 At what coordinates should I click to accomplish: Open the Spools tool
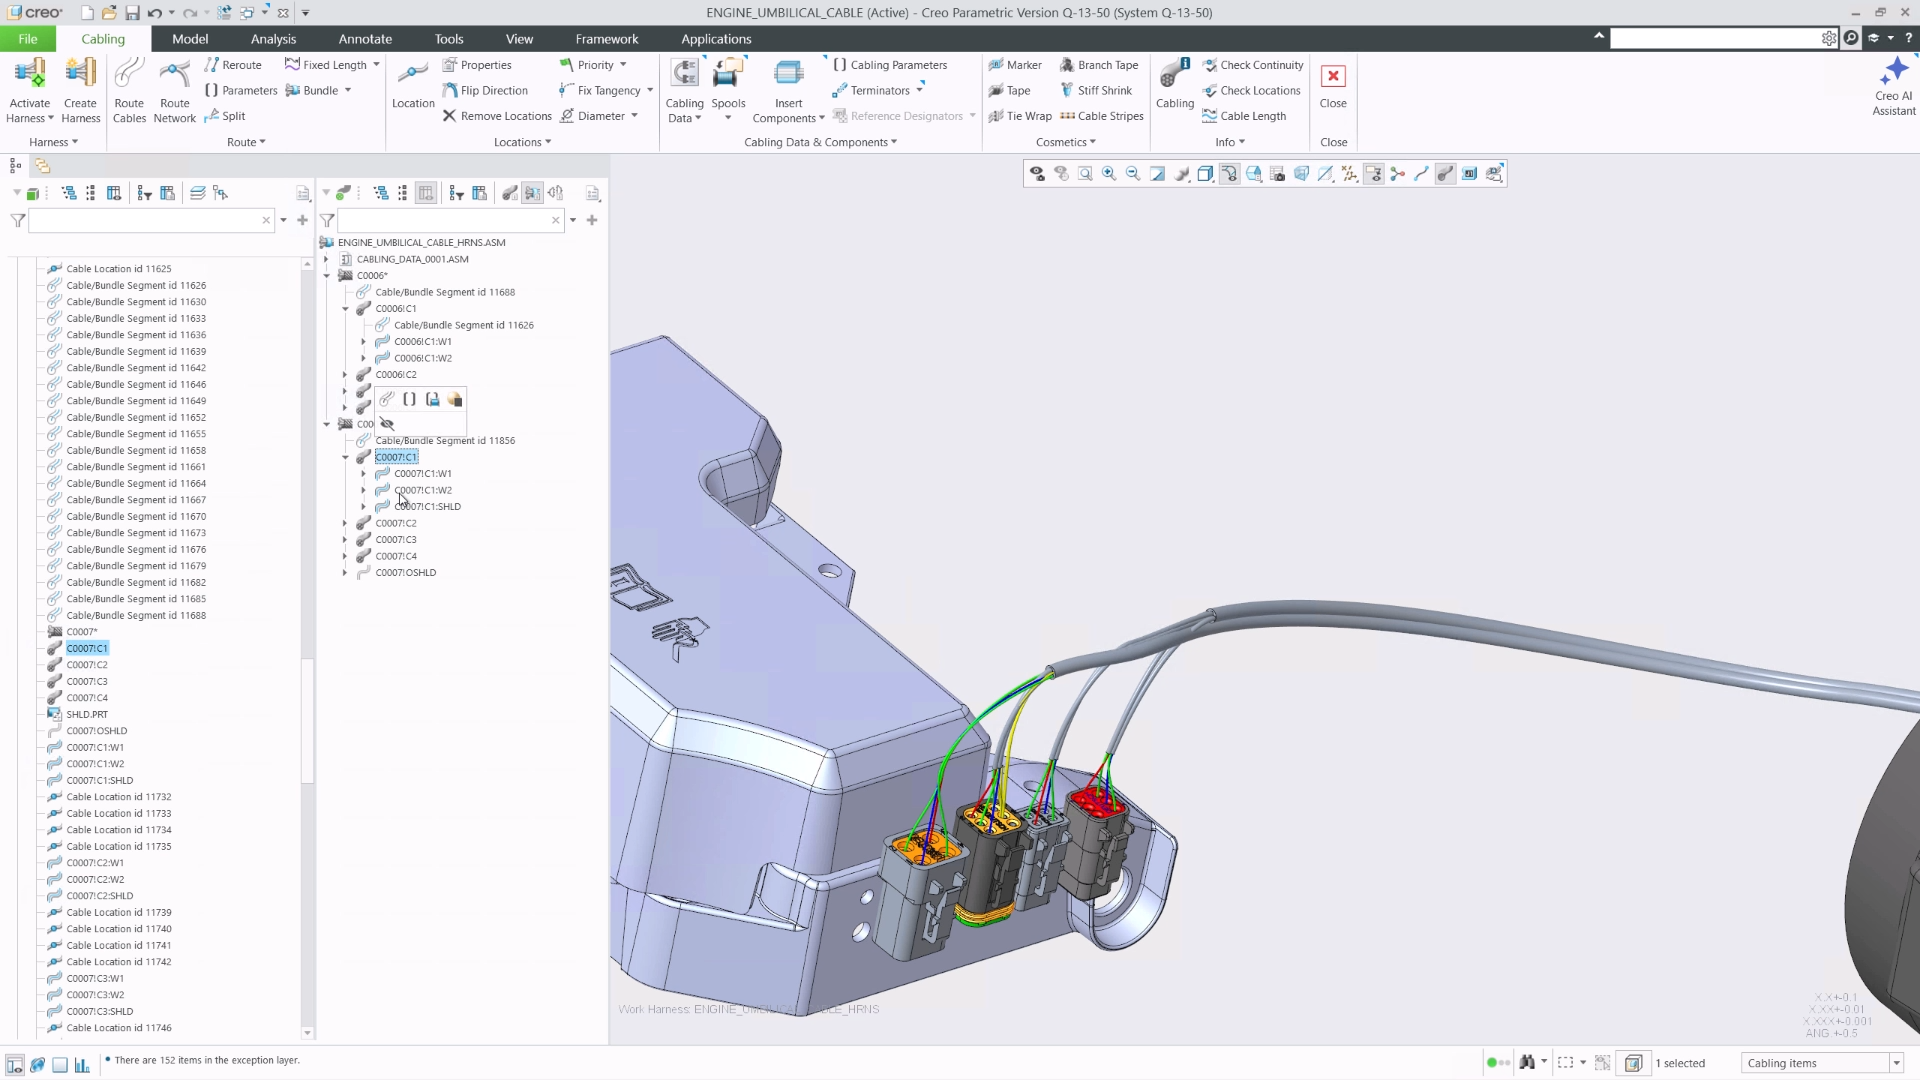(x=728, y=90)
